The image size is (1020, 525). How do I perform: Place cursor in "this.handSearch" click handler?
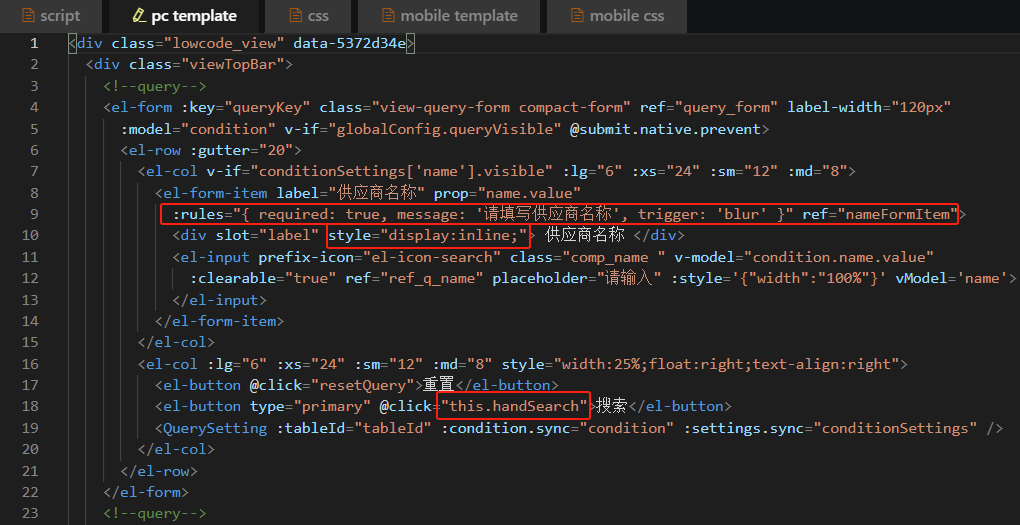point(515,406)
